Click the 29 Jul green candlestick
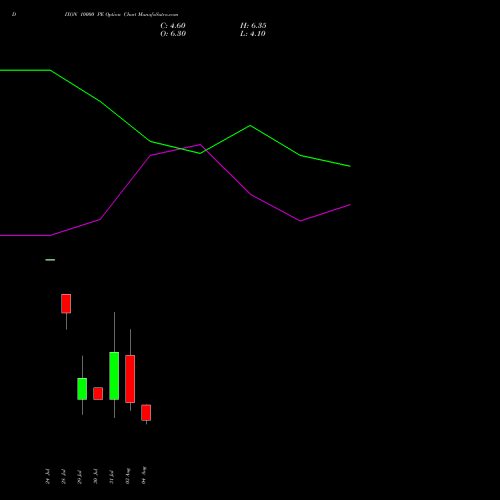 point(82,389)
